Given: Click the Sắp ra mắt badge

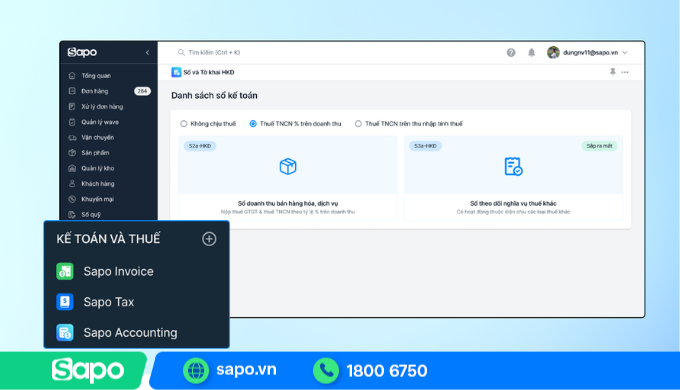Looking at the screenshot, I should (x=599, y=146).
